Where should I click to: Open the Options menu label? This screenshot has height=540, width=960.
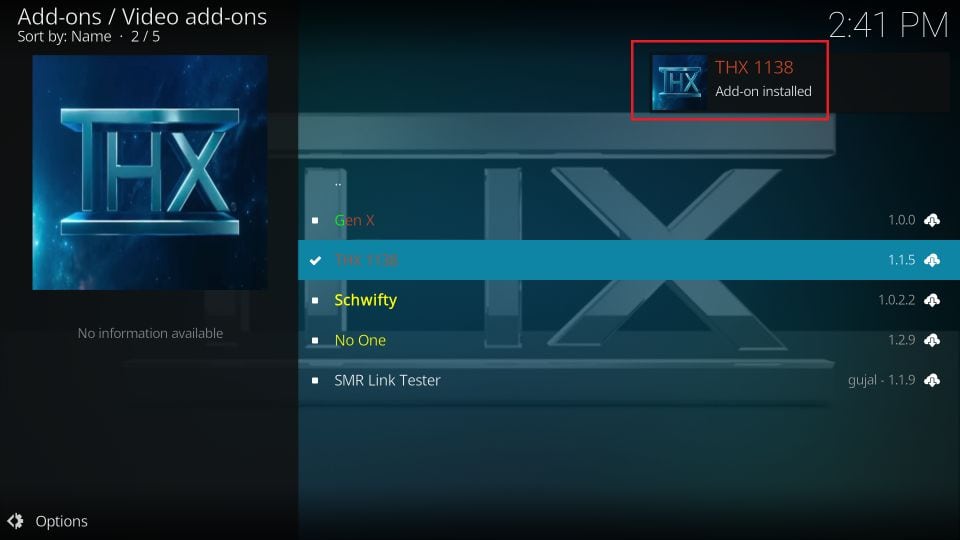pos(61,521)
